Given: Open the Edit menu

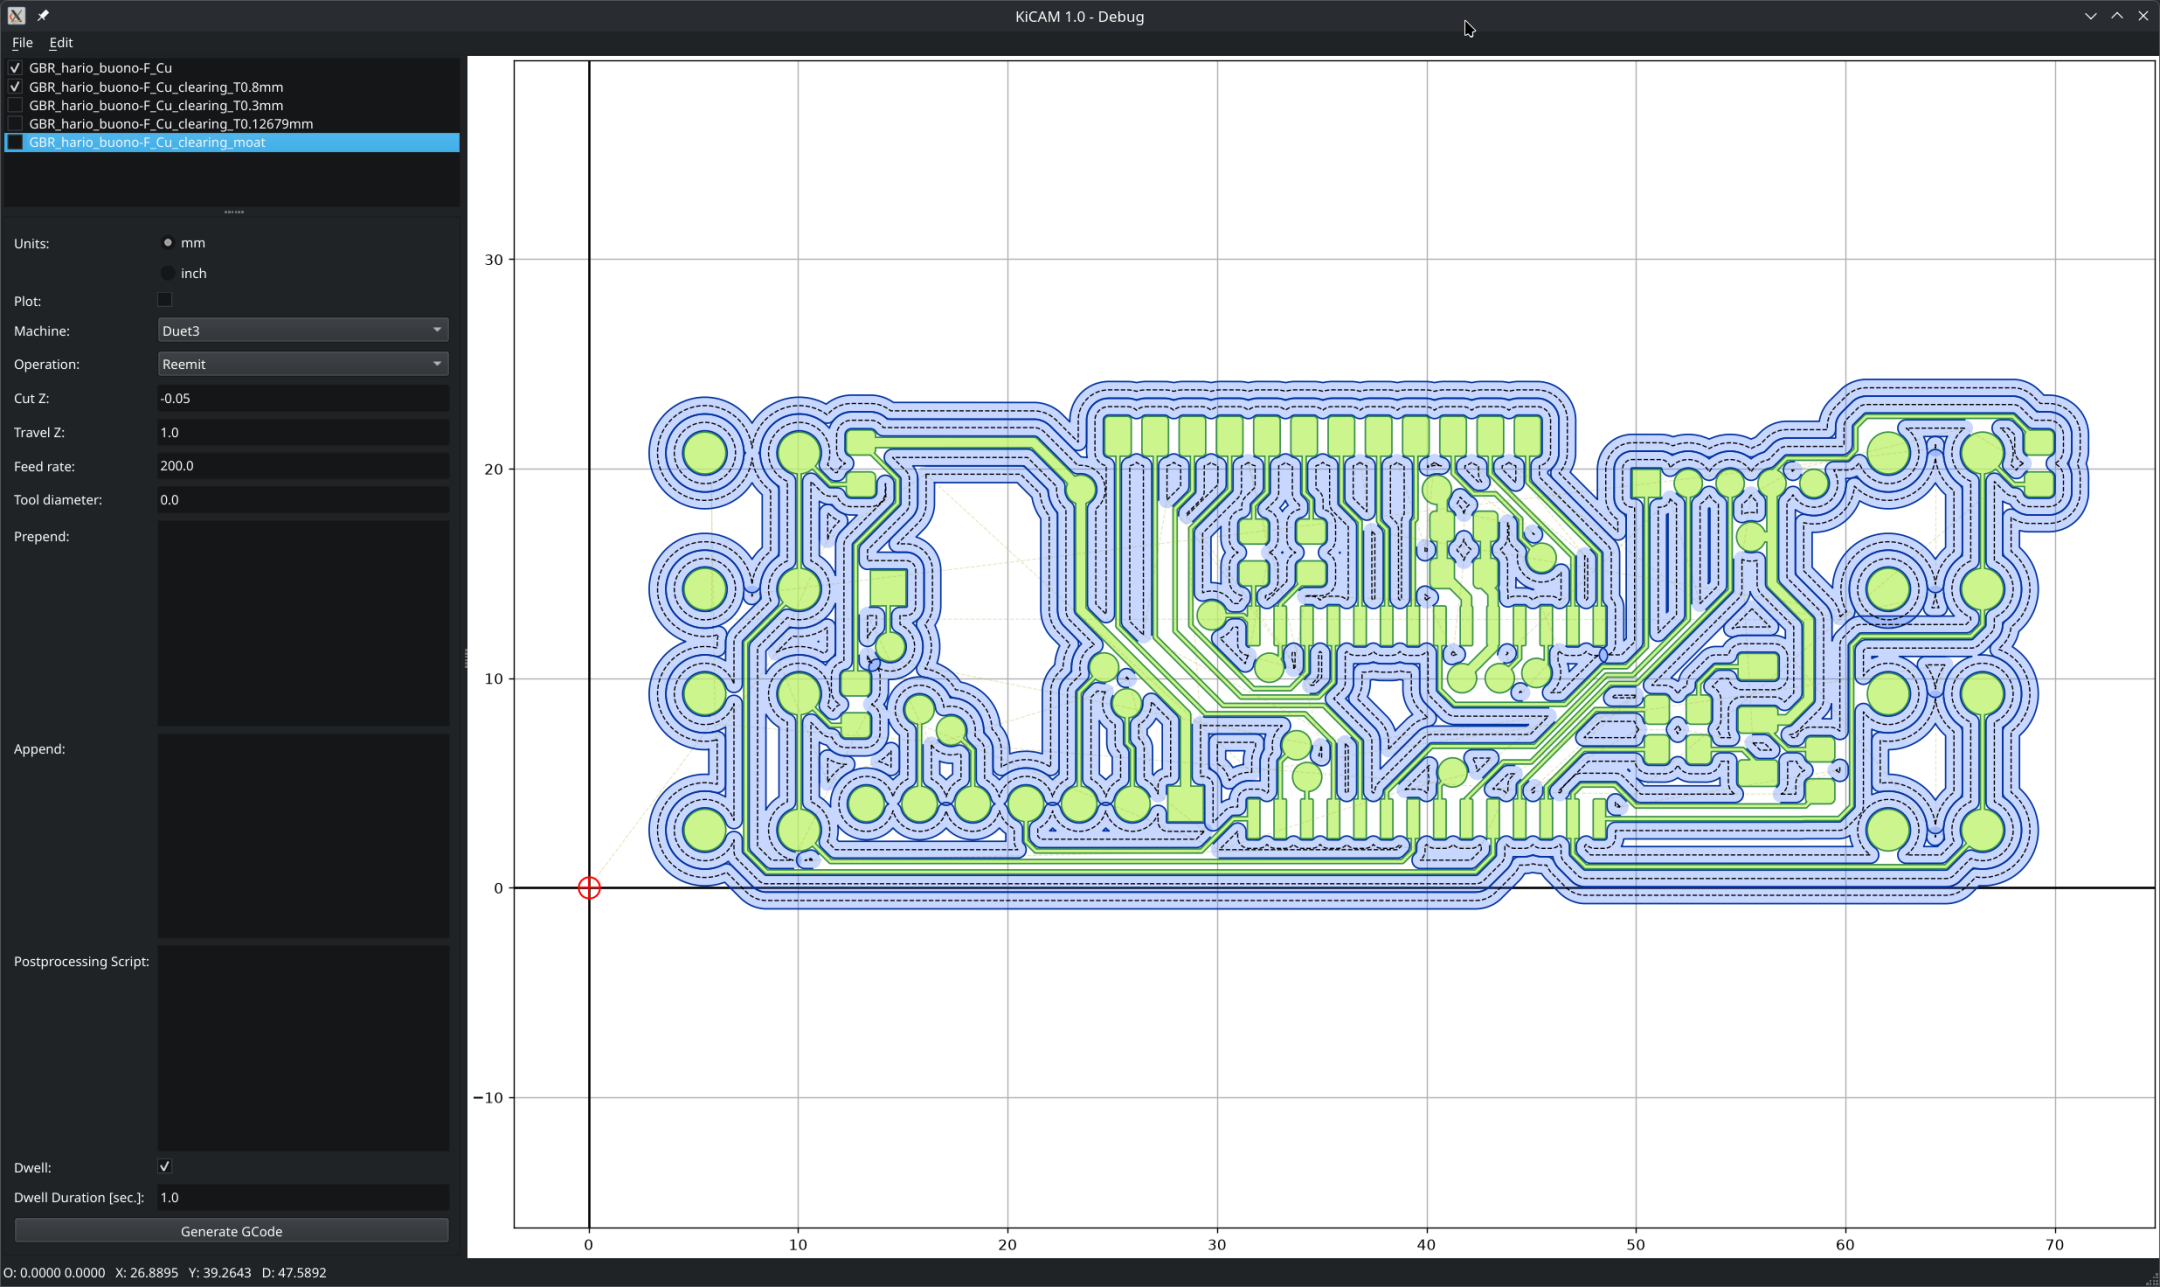Looking at the screenshot, I should tap(61, 42).
